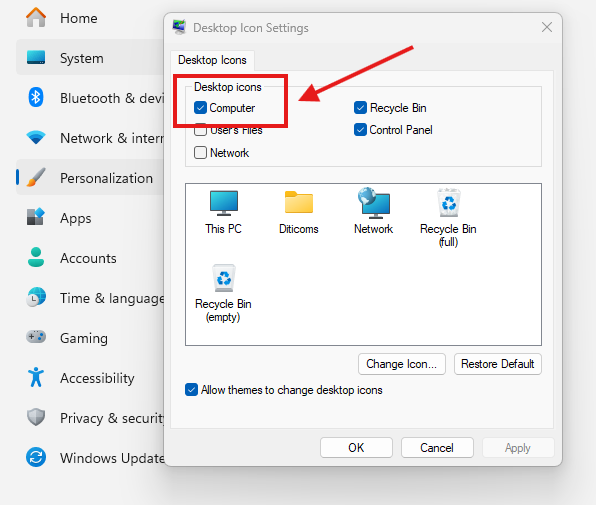Click the Accessibility label in sidebar
The height and width of the screenshot is (505, 596).
(97, 378)
